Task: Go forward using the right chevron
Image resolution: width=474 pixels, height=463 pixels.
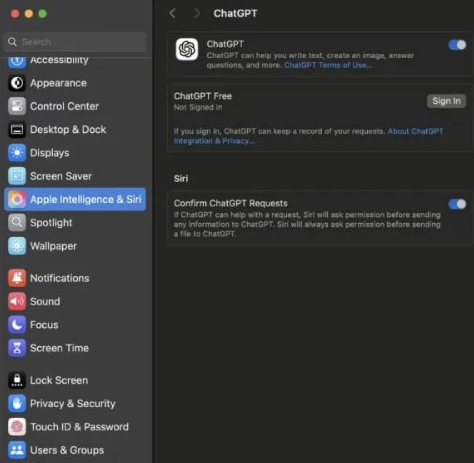Action: [197, 13]
